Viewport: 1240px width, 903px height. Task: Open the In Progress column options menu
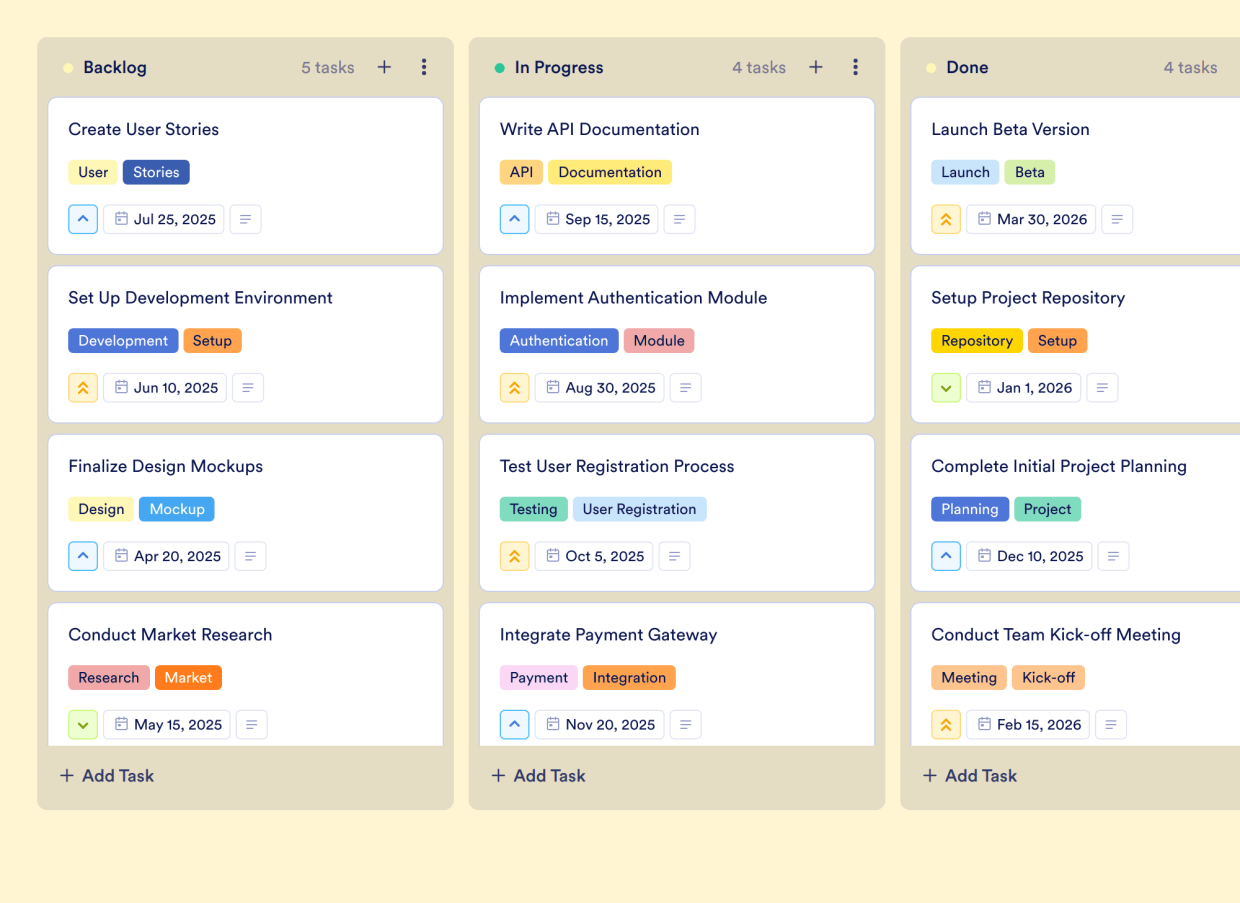855,67
